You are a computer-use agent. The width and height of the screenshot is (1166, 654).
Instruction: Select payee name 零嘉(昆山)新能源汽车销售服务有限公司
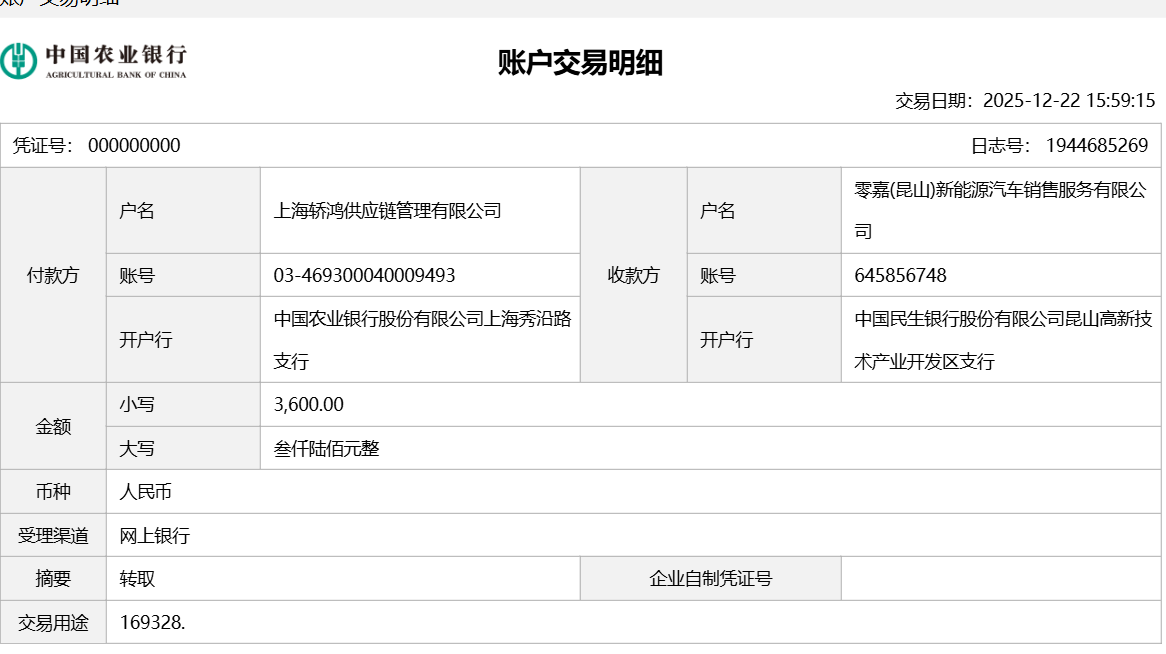(1000, 211)
